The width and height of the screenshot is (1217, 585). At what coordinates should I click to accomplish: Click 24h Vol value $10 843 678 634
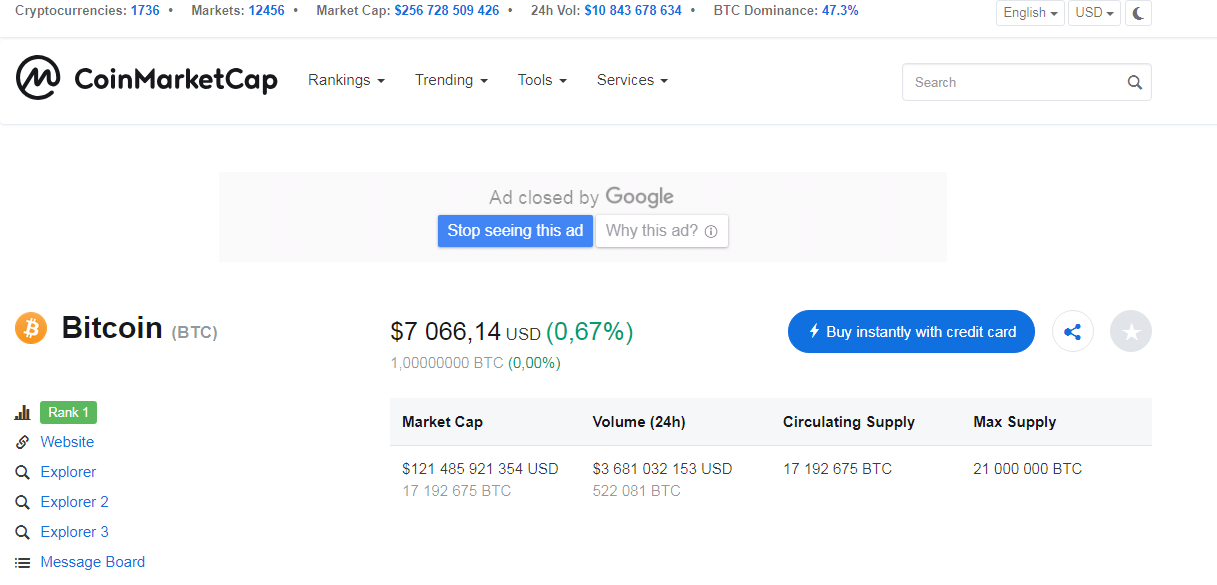[x=633, y=11]
